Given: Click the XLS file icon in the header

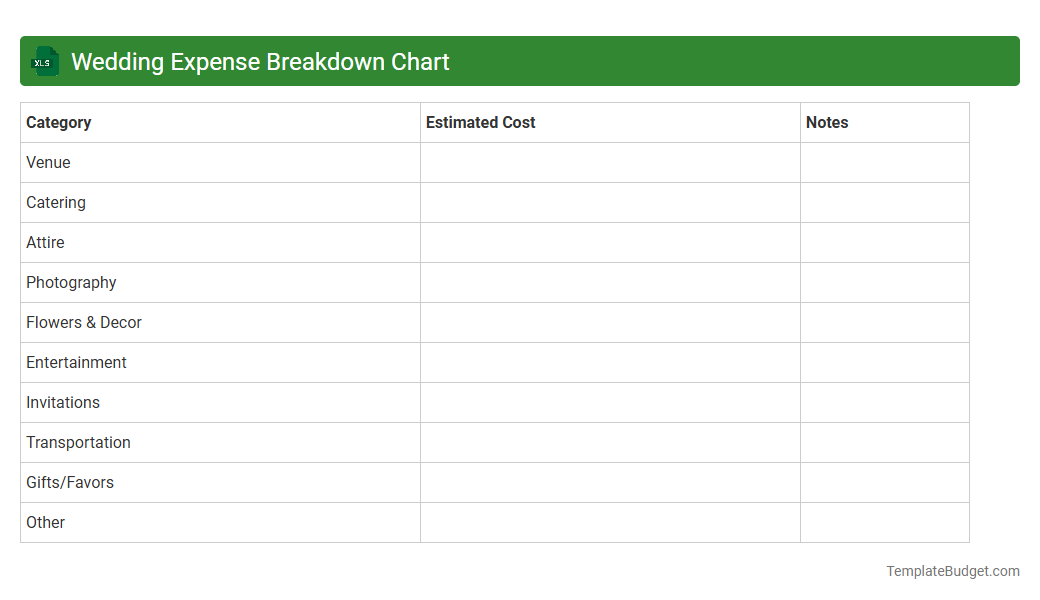Looking at the screenshot, I should pos(44,61).
